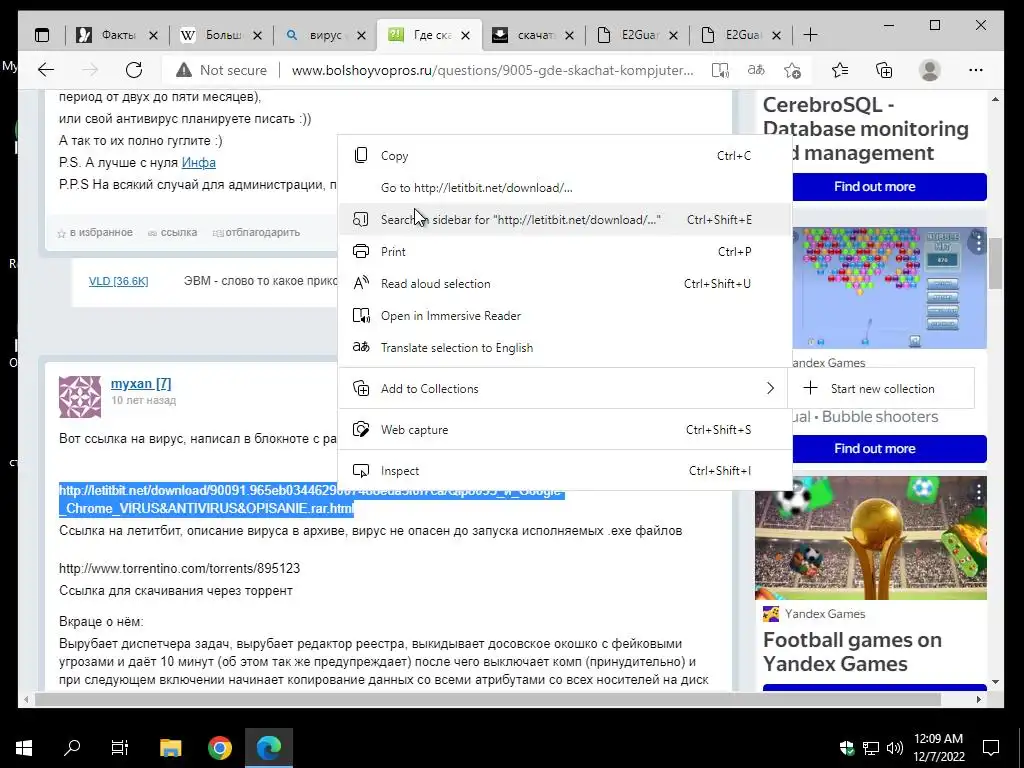Close the скачать tab
Viewport: 1024px width, 768px height.
[569, 35]
